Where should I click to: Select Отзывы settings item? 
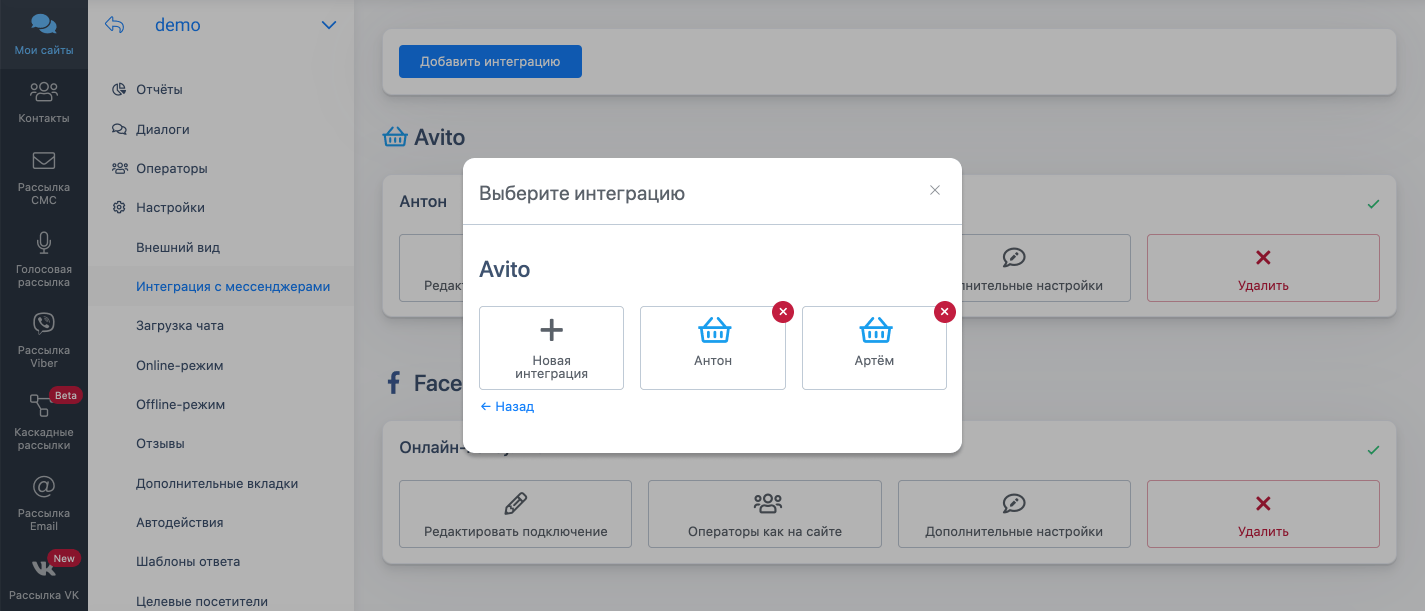pos(161,443)
